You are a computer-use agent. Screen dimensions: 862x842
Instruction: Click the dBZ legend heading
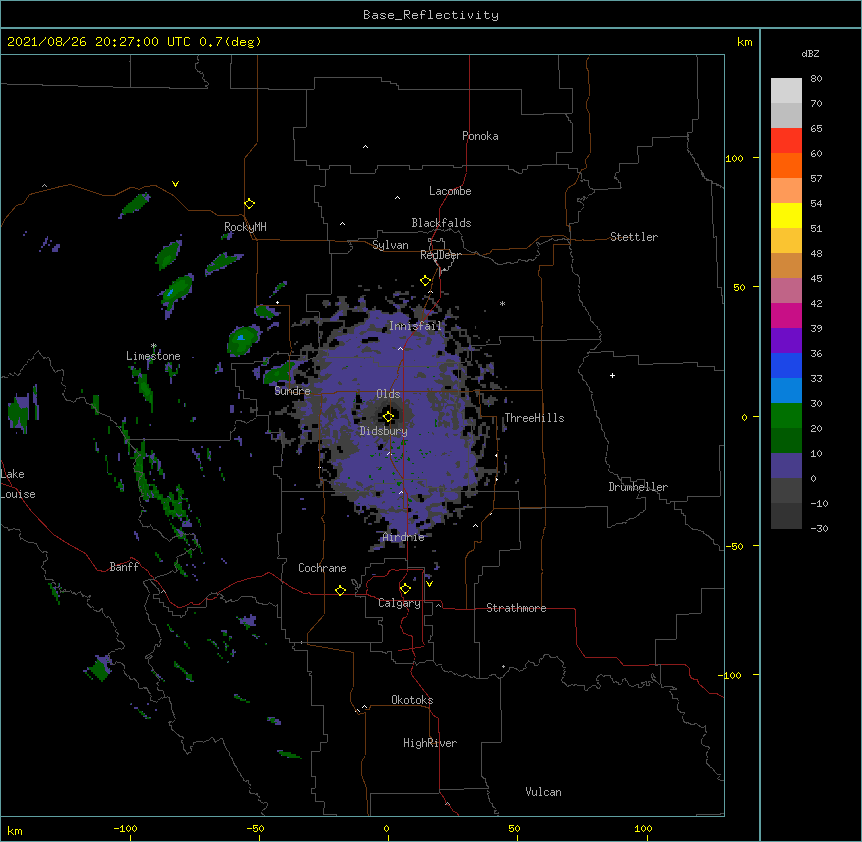[x=810, y=53]
